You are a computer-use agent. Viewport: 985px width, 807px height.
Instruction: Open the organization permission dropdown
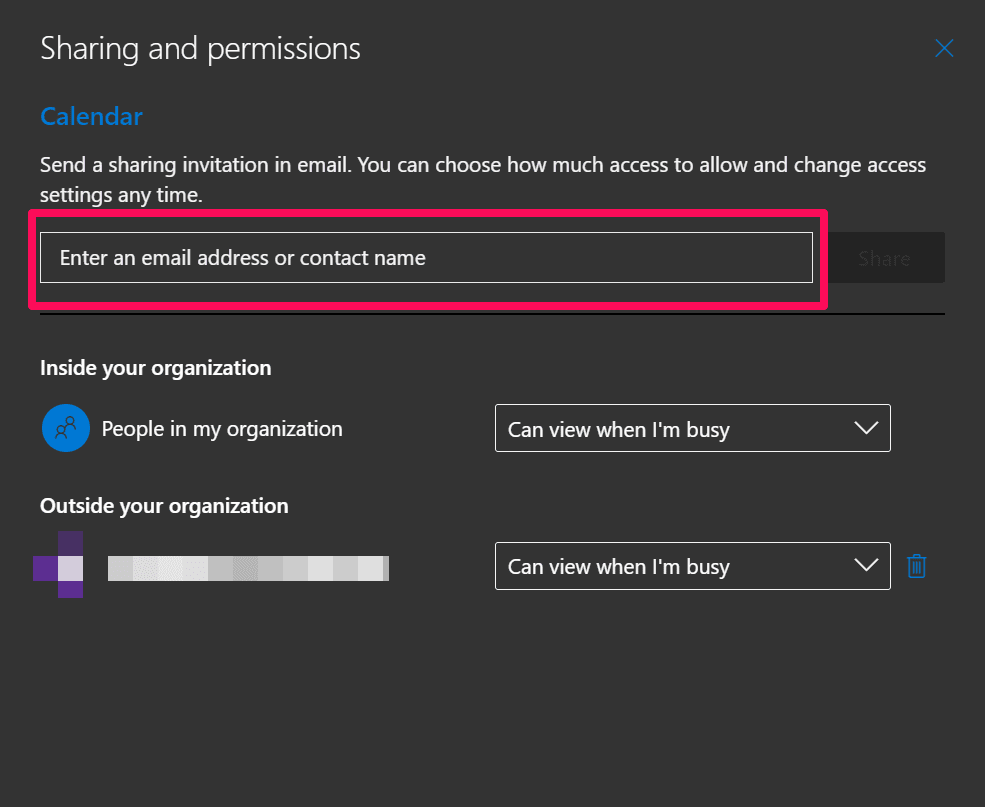692,429
